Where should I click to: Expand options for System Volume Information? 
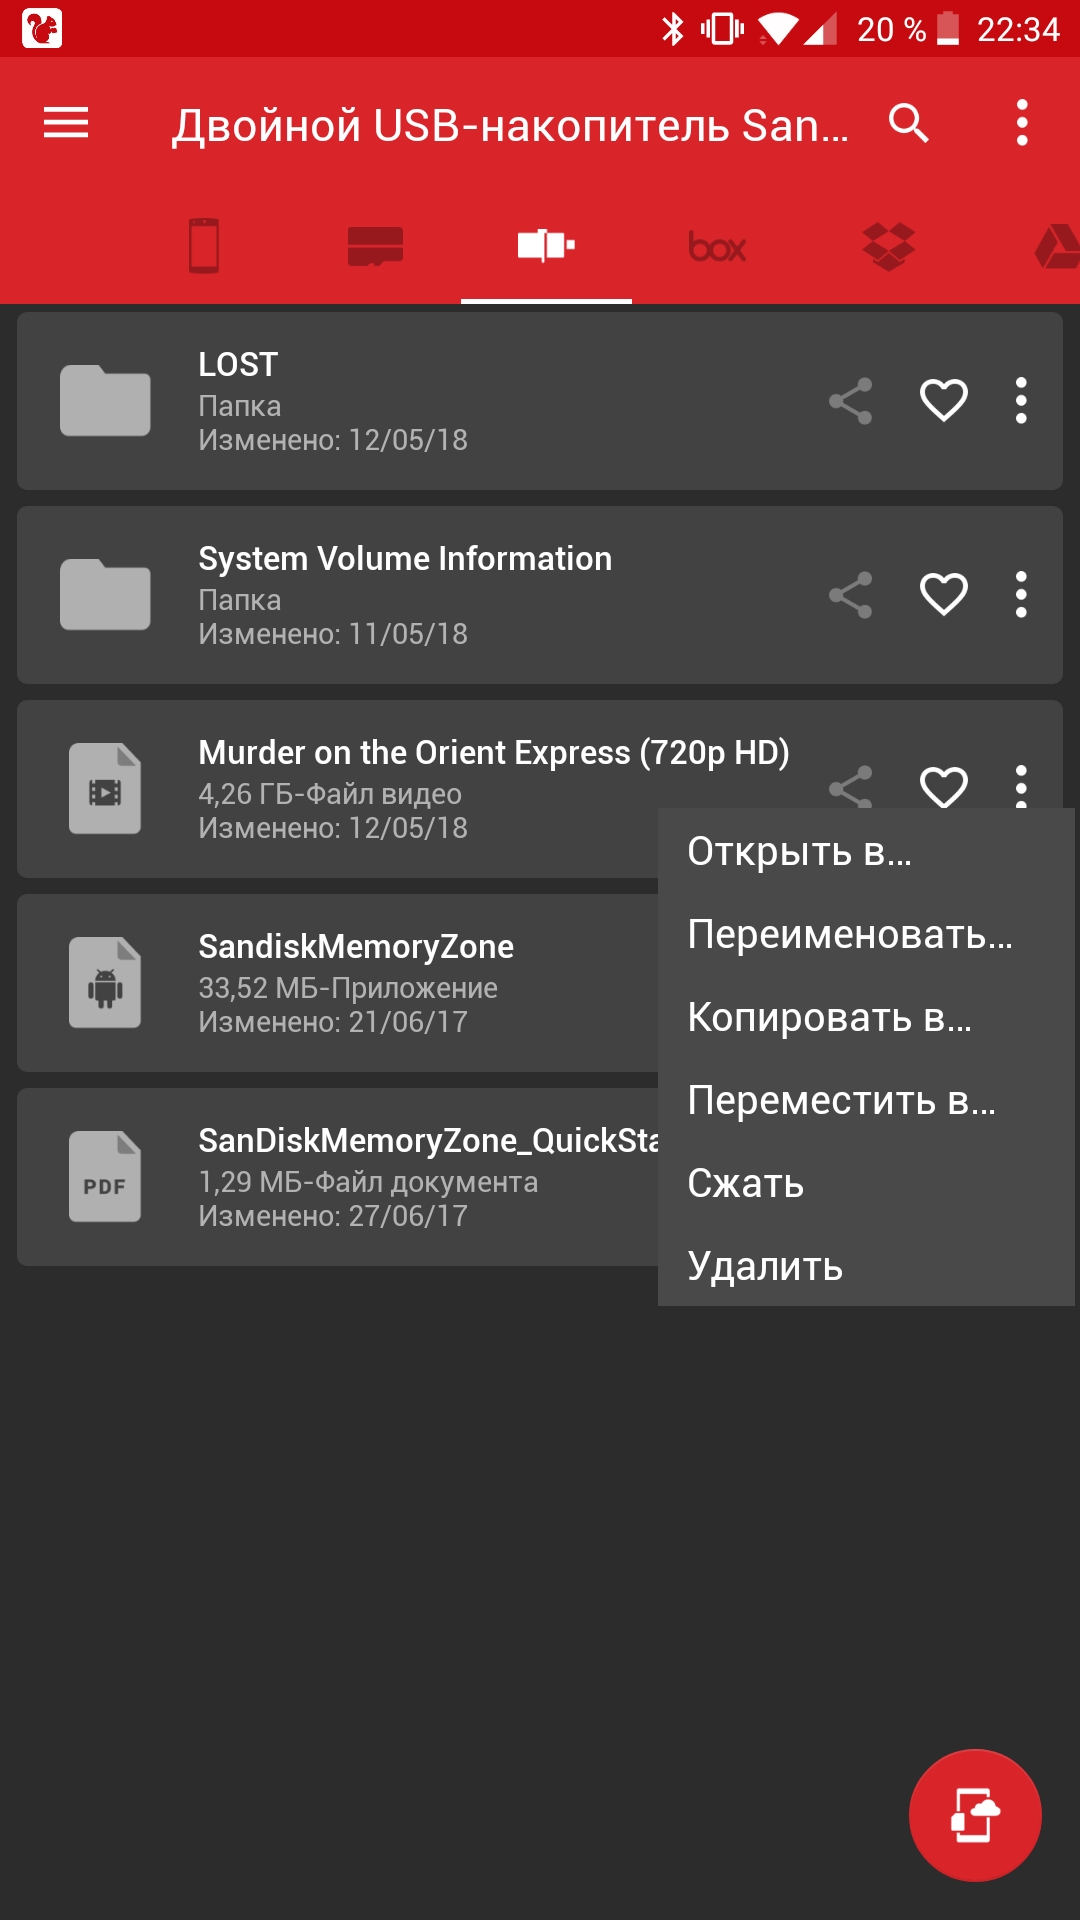1021,595
